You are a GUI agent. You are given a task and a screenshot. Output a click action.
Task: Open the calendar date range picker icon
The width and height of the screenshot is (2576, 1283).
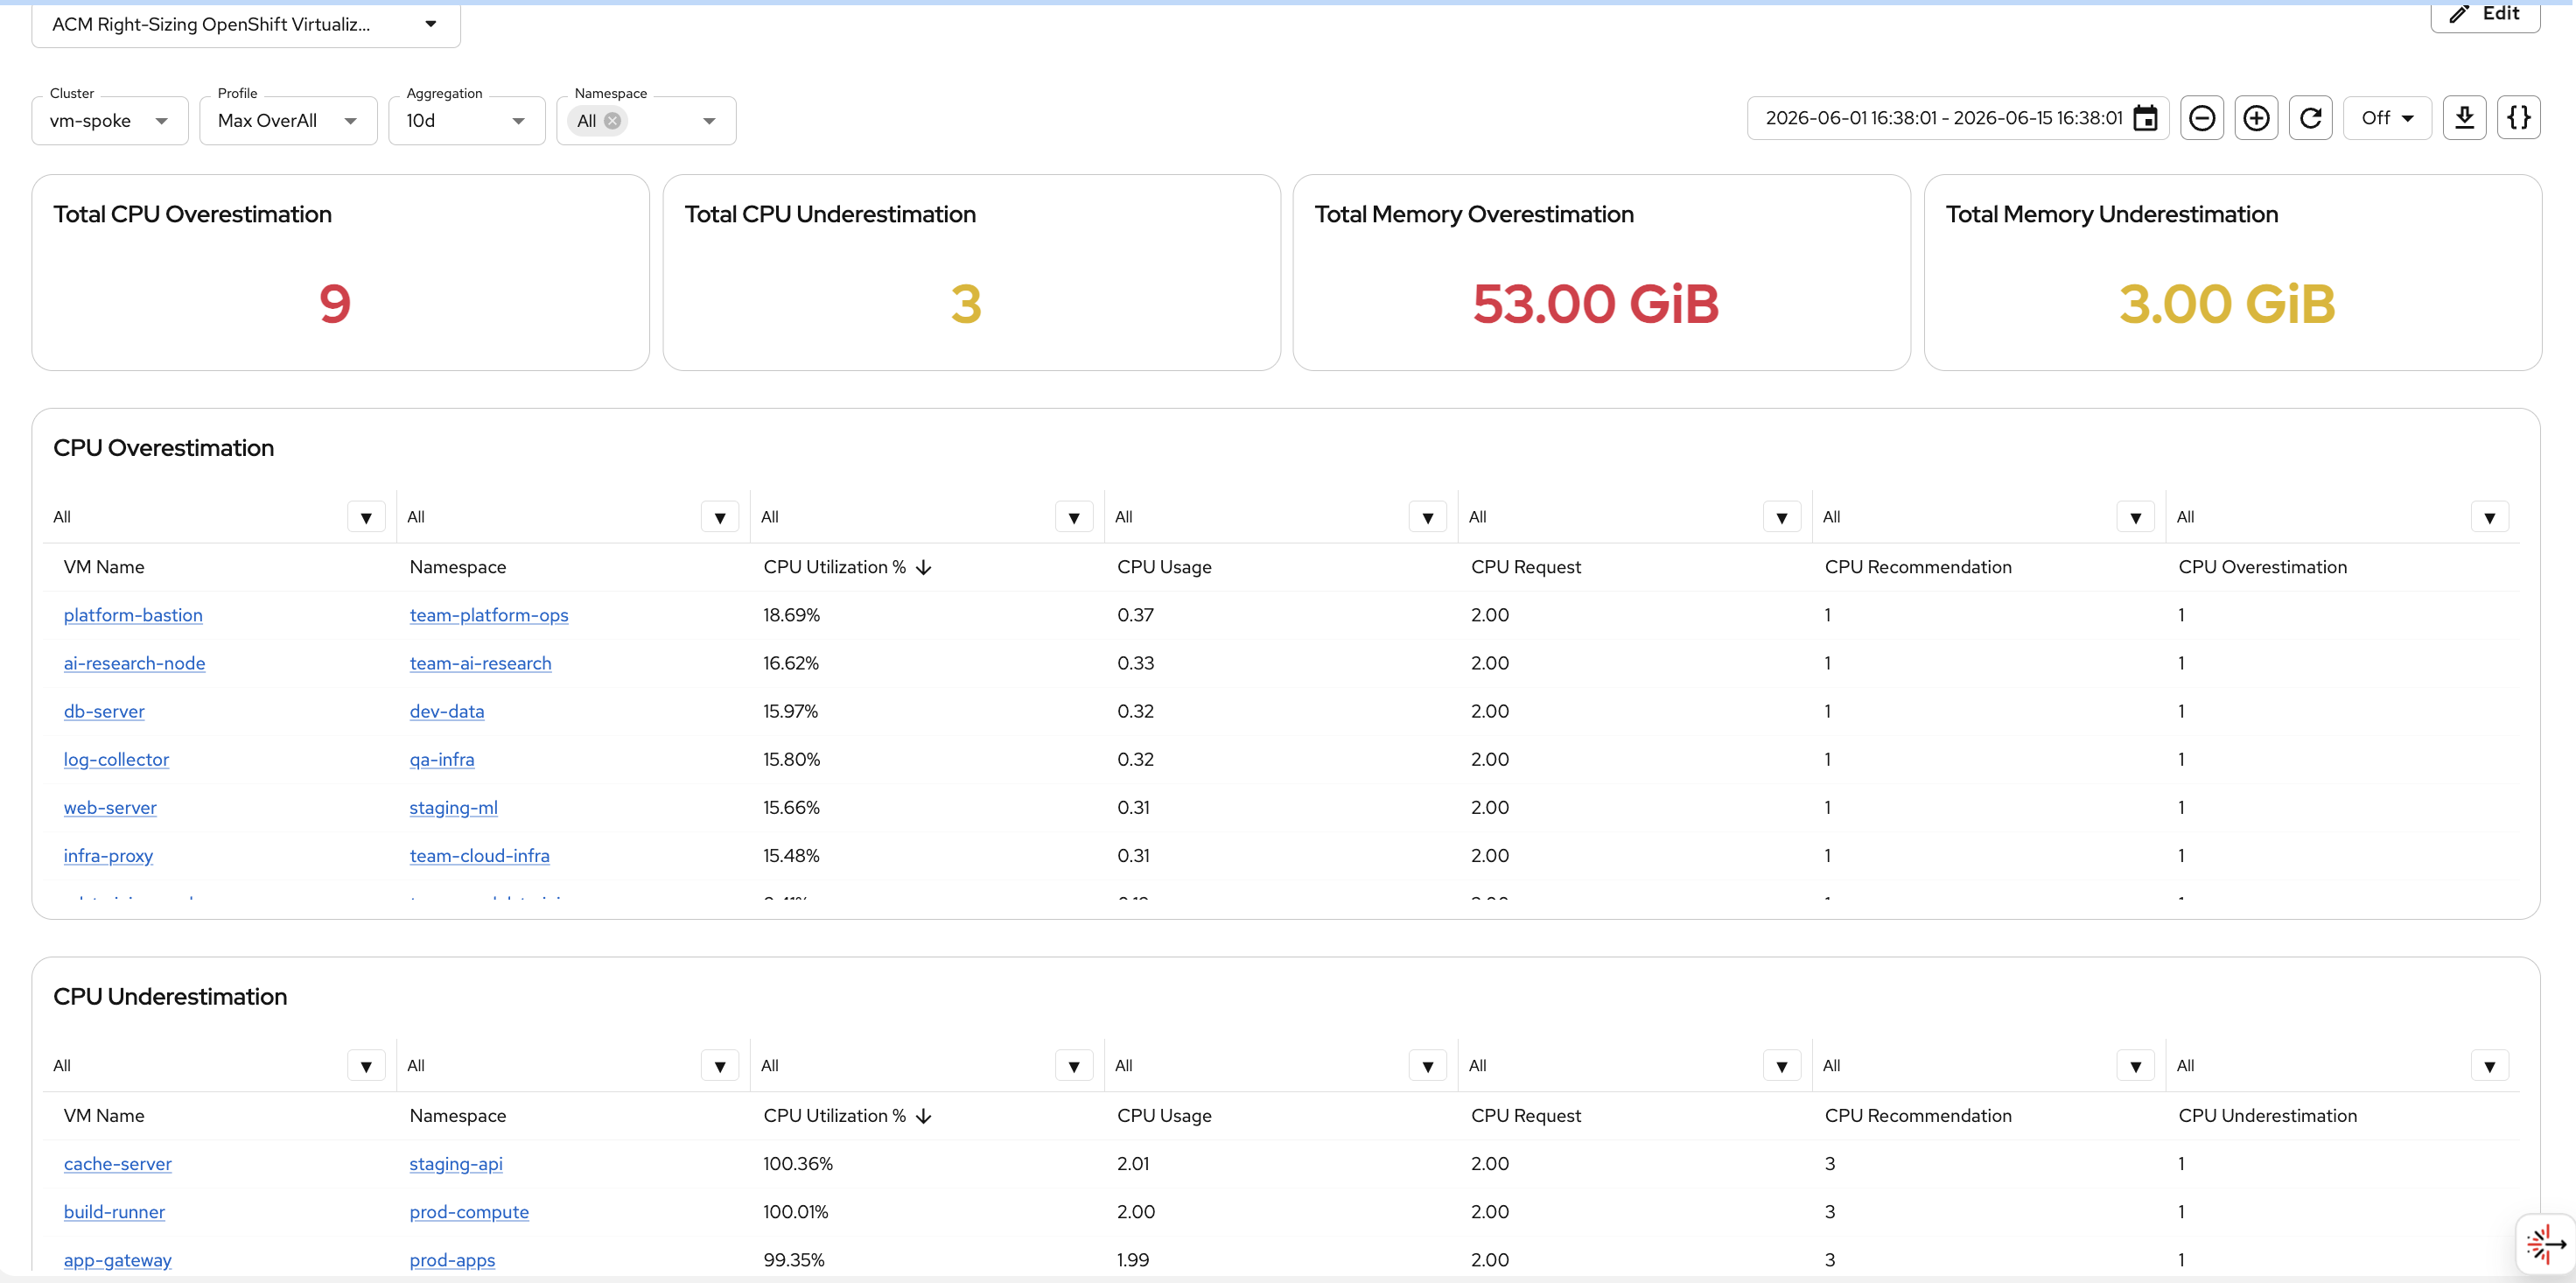2145,118
